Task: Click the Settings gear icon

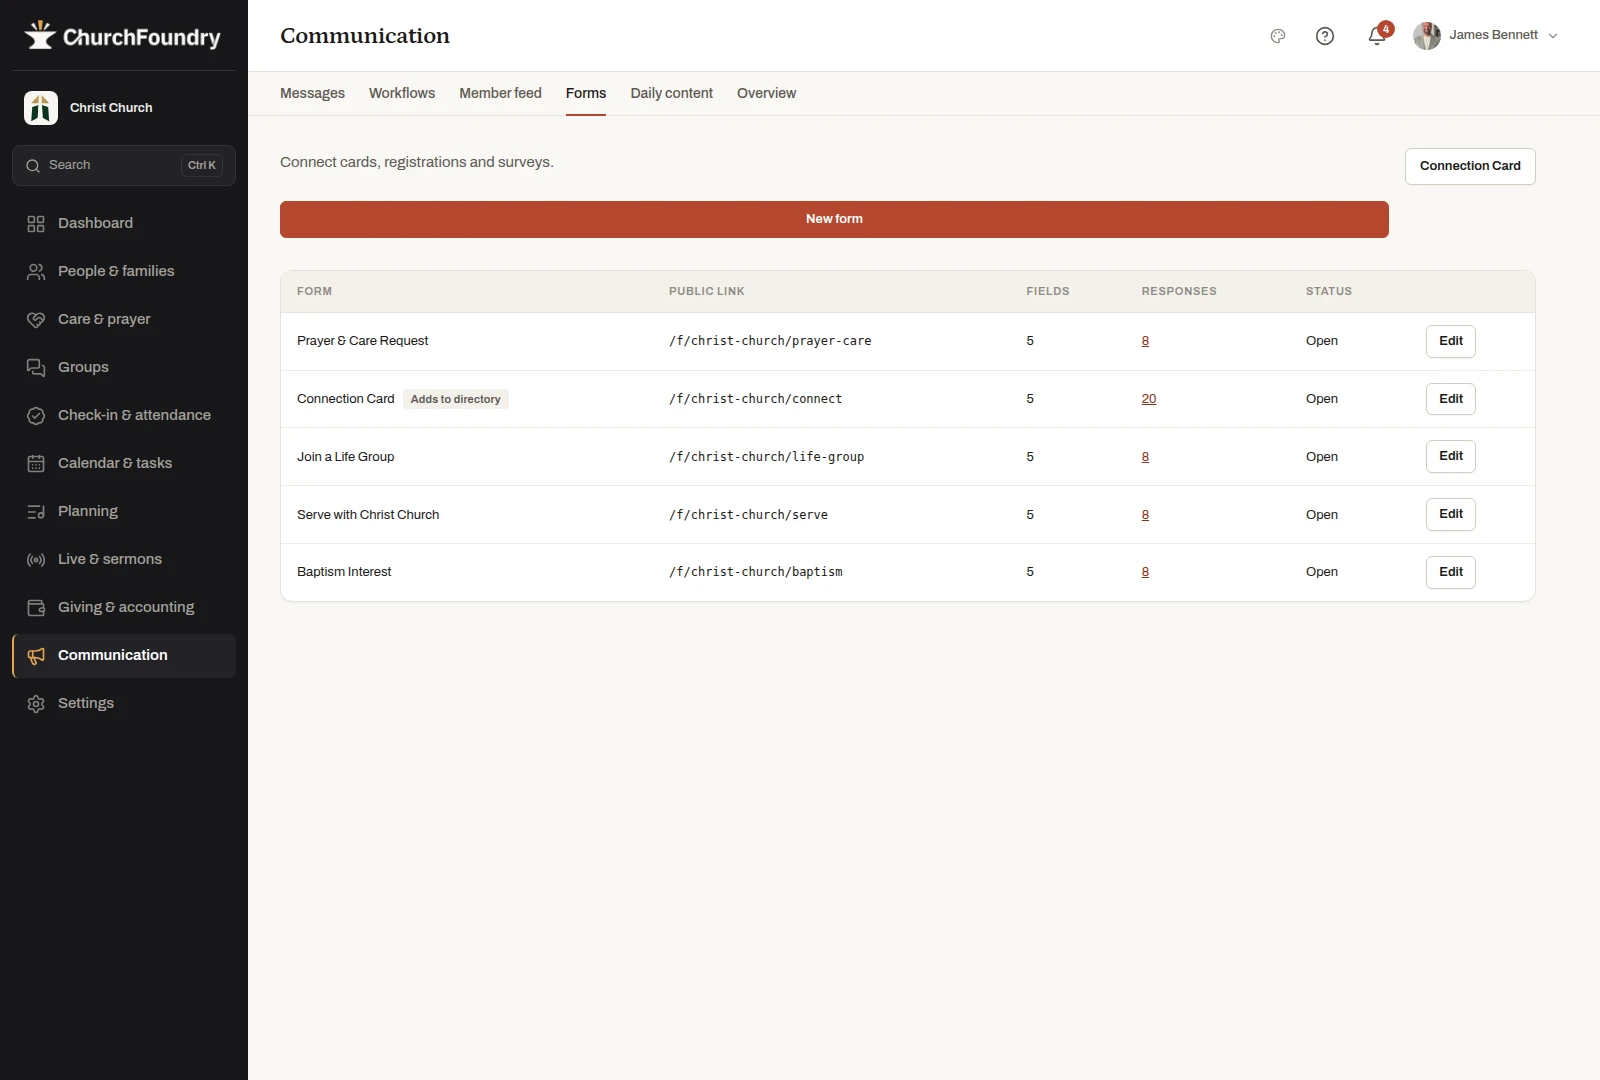Action: tap(36, 704)
